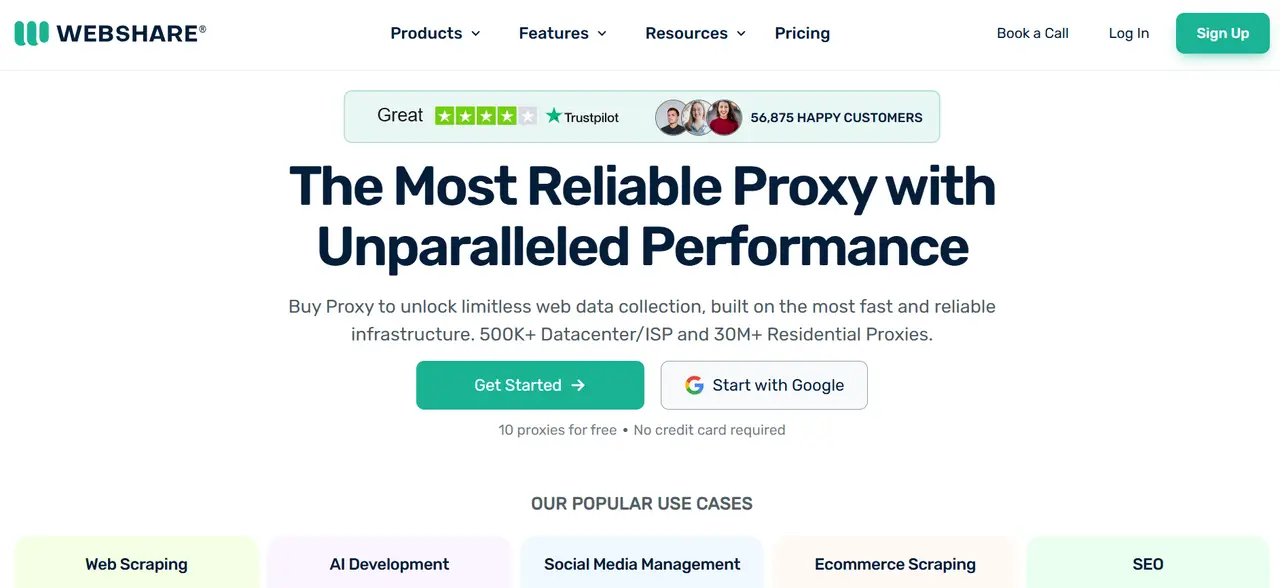The width and height of the screenshot is (1280, 588).
Task: Open the Pricing page
Action: click(802, 33)
